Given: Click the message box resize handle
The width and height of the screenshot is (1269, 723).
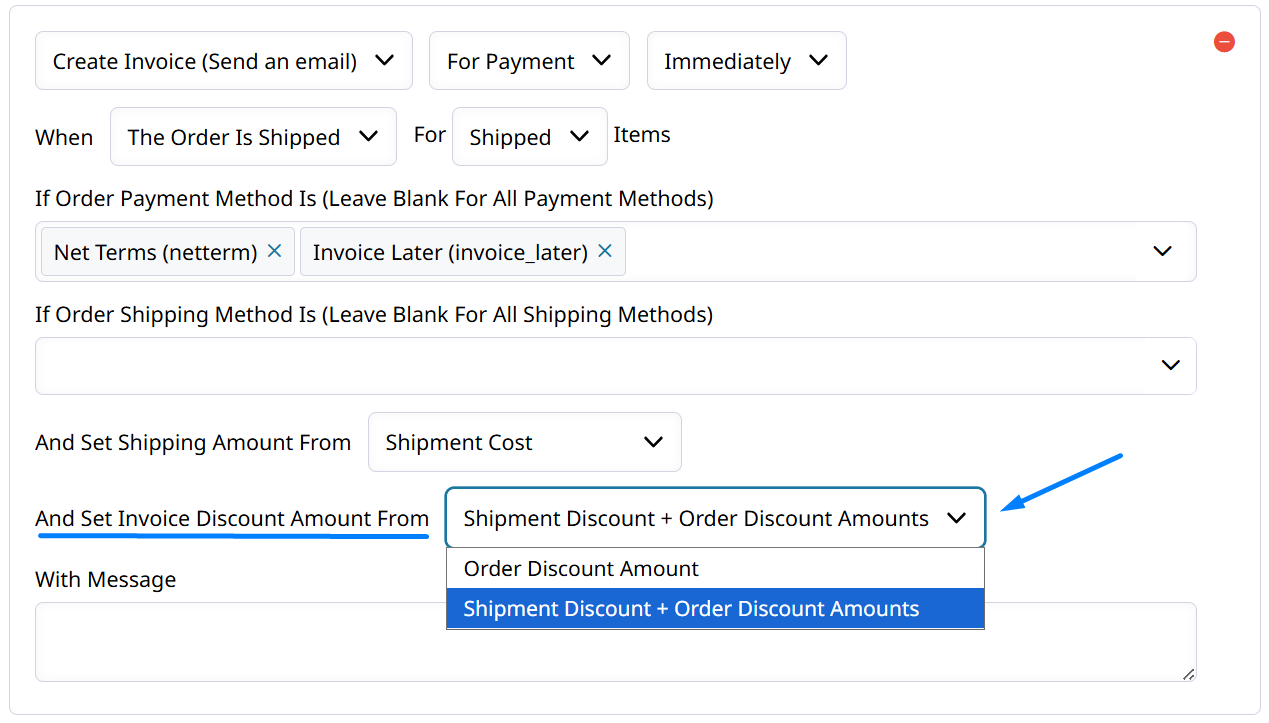Looking at the screenshot, I should tap(1188, 674).
